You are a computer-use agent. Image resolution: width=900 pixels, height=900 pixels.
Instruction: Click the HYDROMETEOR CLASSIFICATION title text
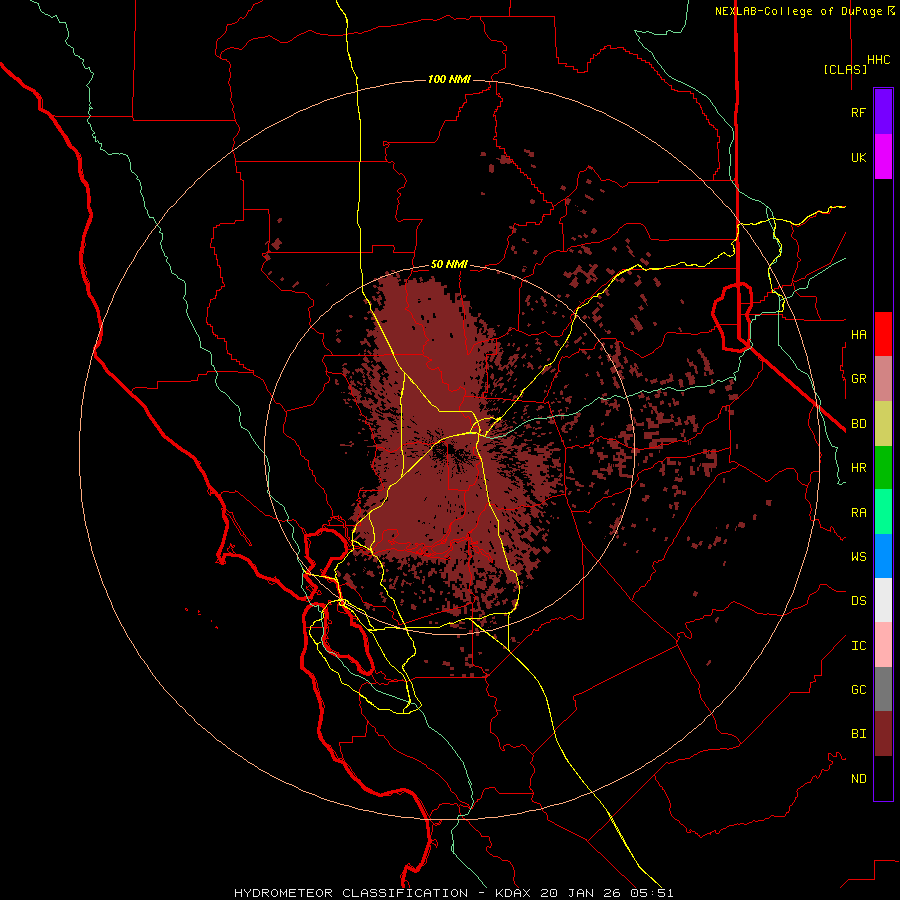pos(351,893)
